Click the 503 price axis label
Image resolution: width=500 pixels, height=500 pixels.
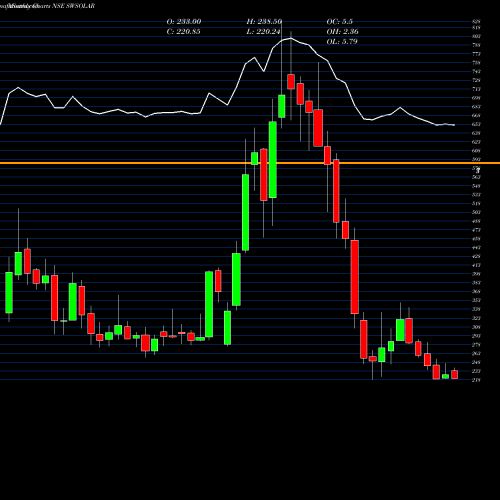pyautogui.click(x=476, y=212)
